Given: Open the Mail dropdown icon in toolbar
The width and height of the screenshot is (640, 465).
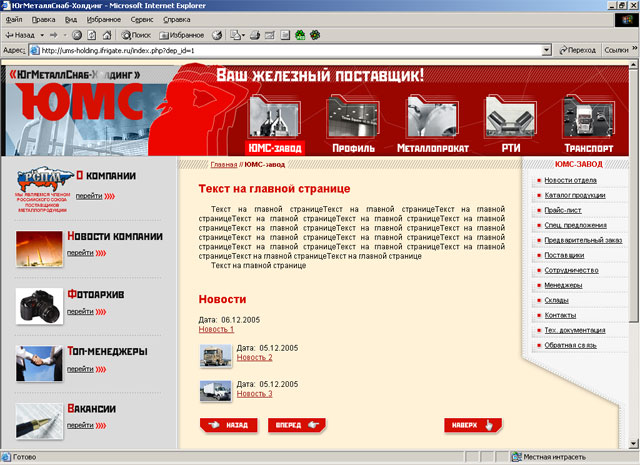Looking at the screenshot, I should (x=237, y=35).
